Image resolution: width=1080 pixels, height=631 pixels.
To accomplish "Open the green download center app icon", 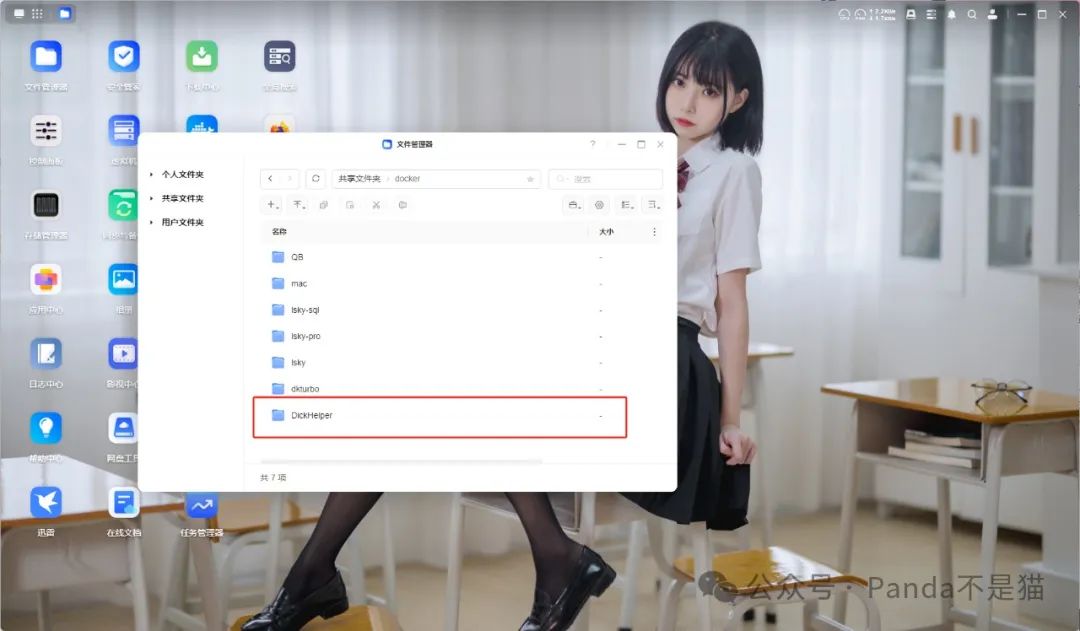I will tap(202, 56).
